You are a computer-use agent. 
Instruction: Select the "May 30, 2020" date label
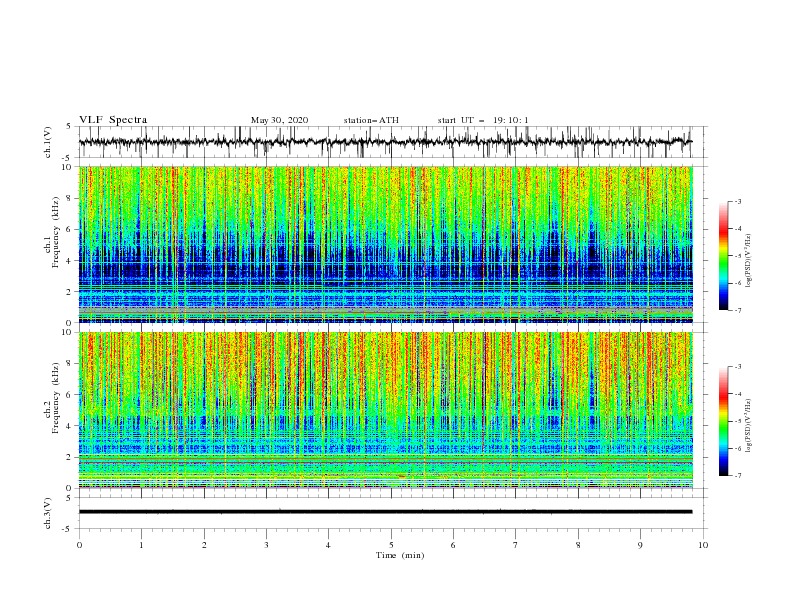(x=279, y=120)
